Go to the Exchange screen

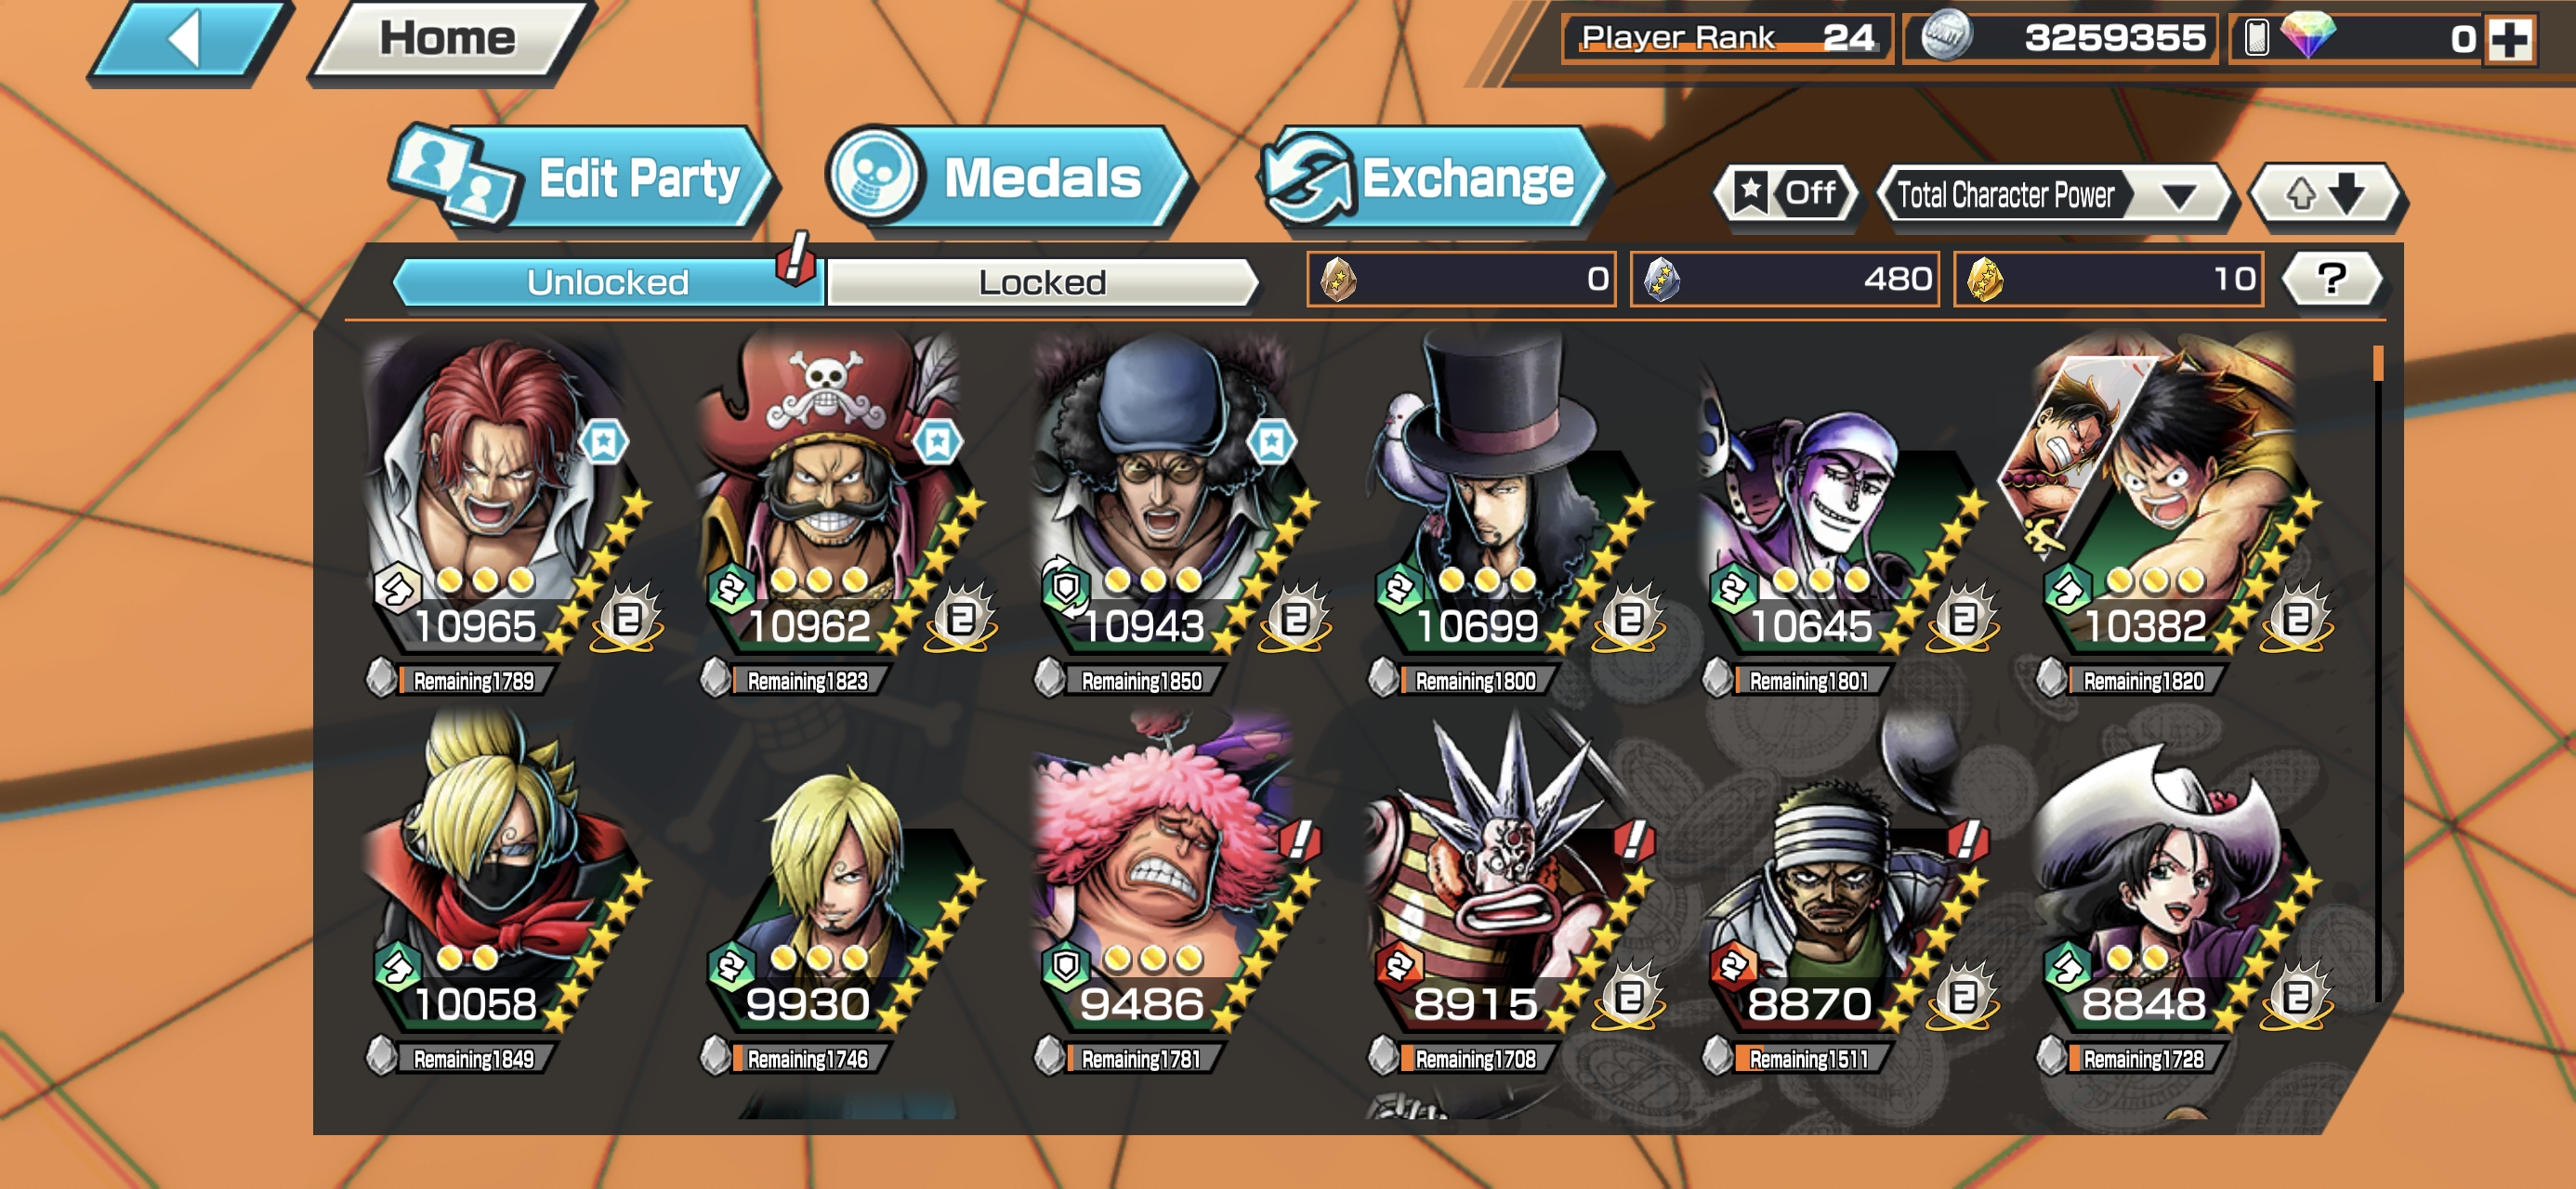coord(1434,180)
